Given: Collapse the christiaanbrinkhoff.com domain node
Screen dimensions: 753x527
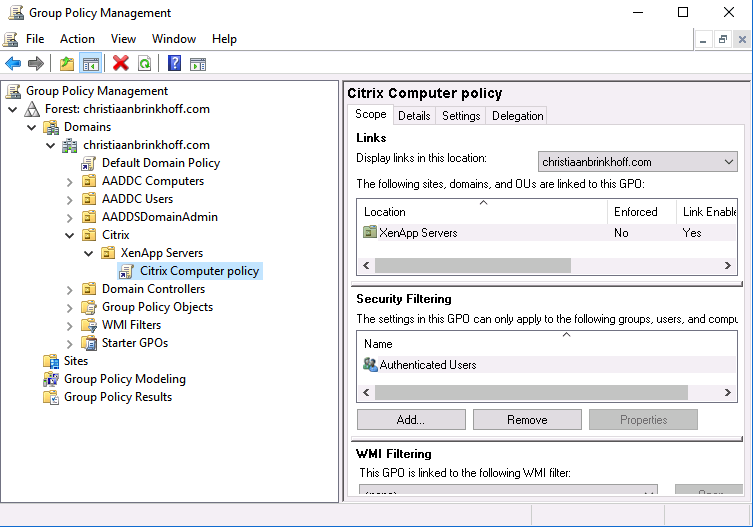Looking at the screenshot, I should (x=50, y=146).
